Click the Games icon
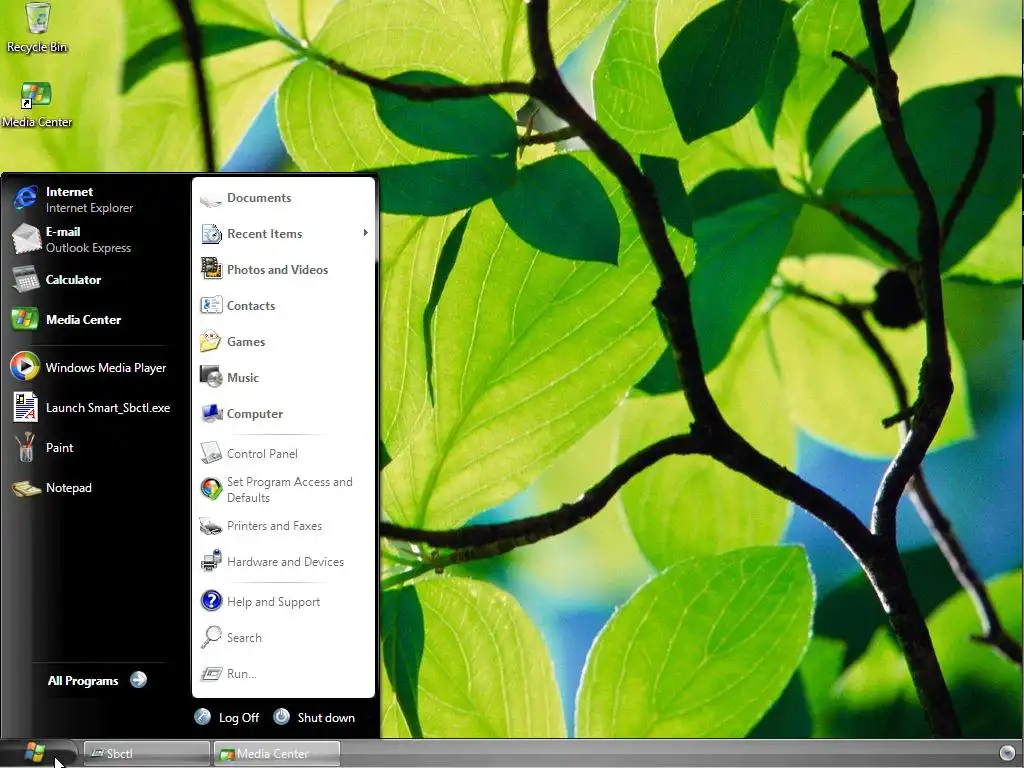Viewport: 1024px width, 768px height. [210, 341]
